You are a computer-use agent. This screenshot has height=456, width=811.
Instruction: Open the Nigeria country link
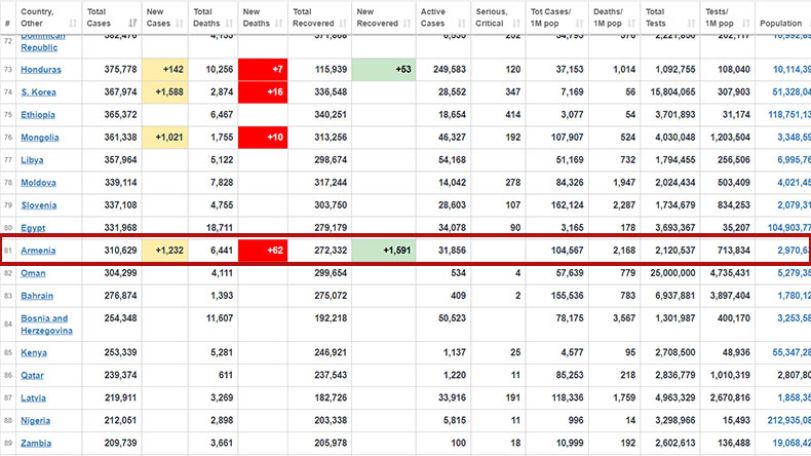pos(36,420)
